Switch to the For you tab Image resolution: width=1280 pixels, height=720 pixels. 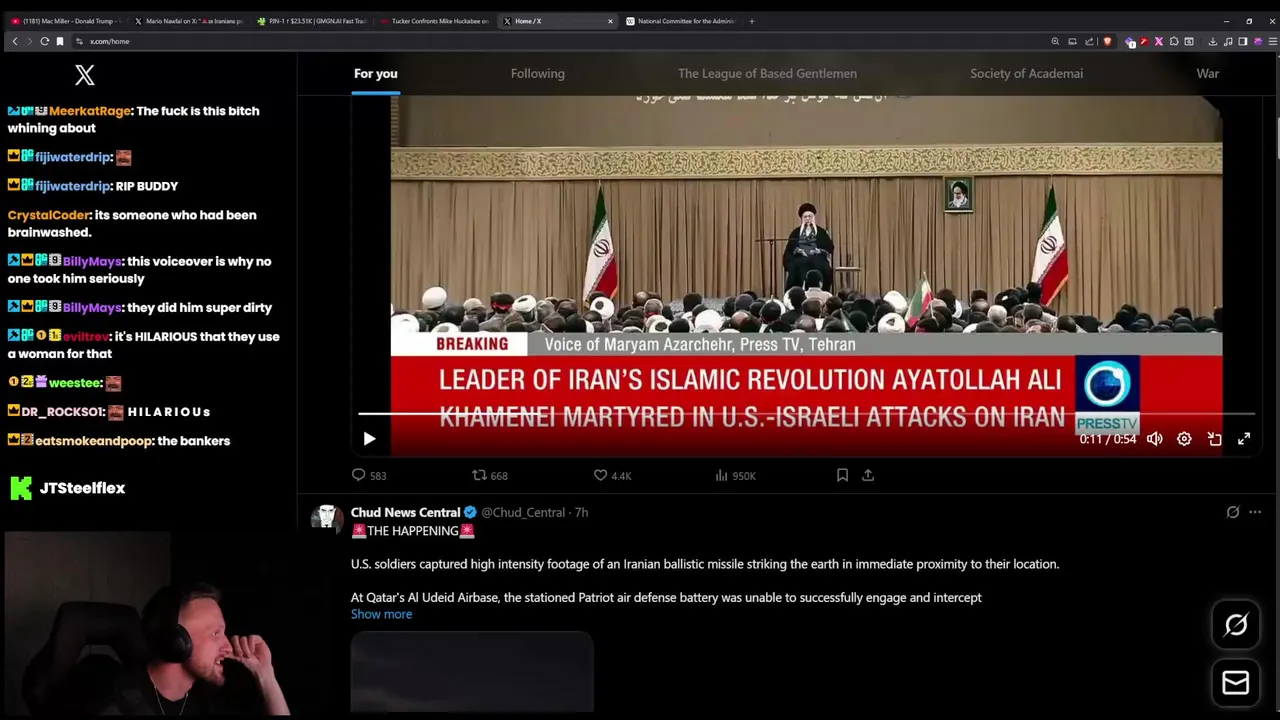click(375, 73)
